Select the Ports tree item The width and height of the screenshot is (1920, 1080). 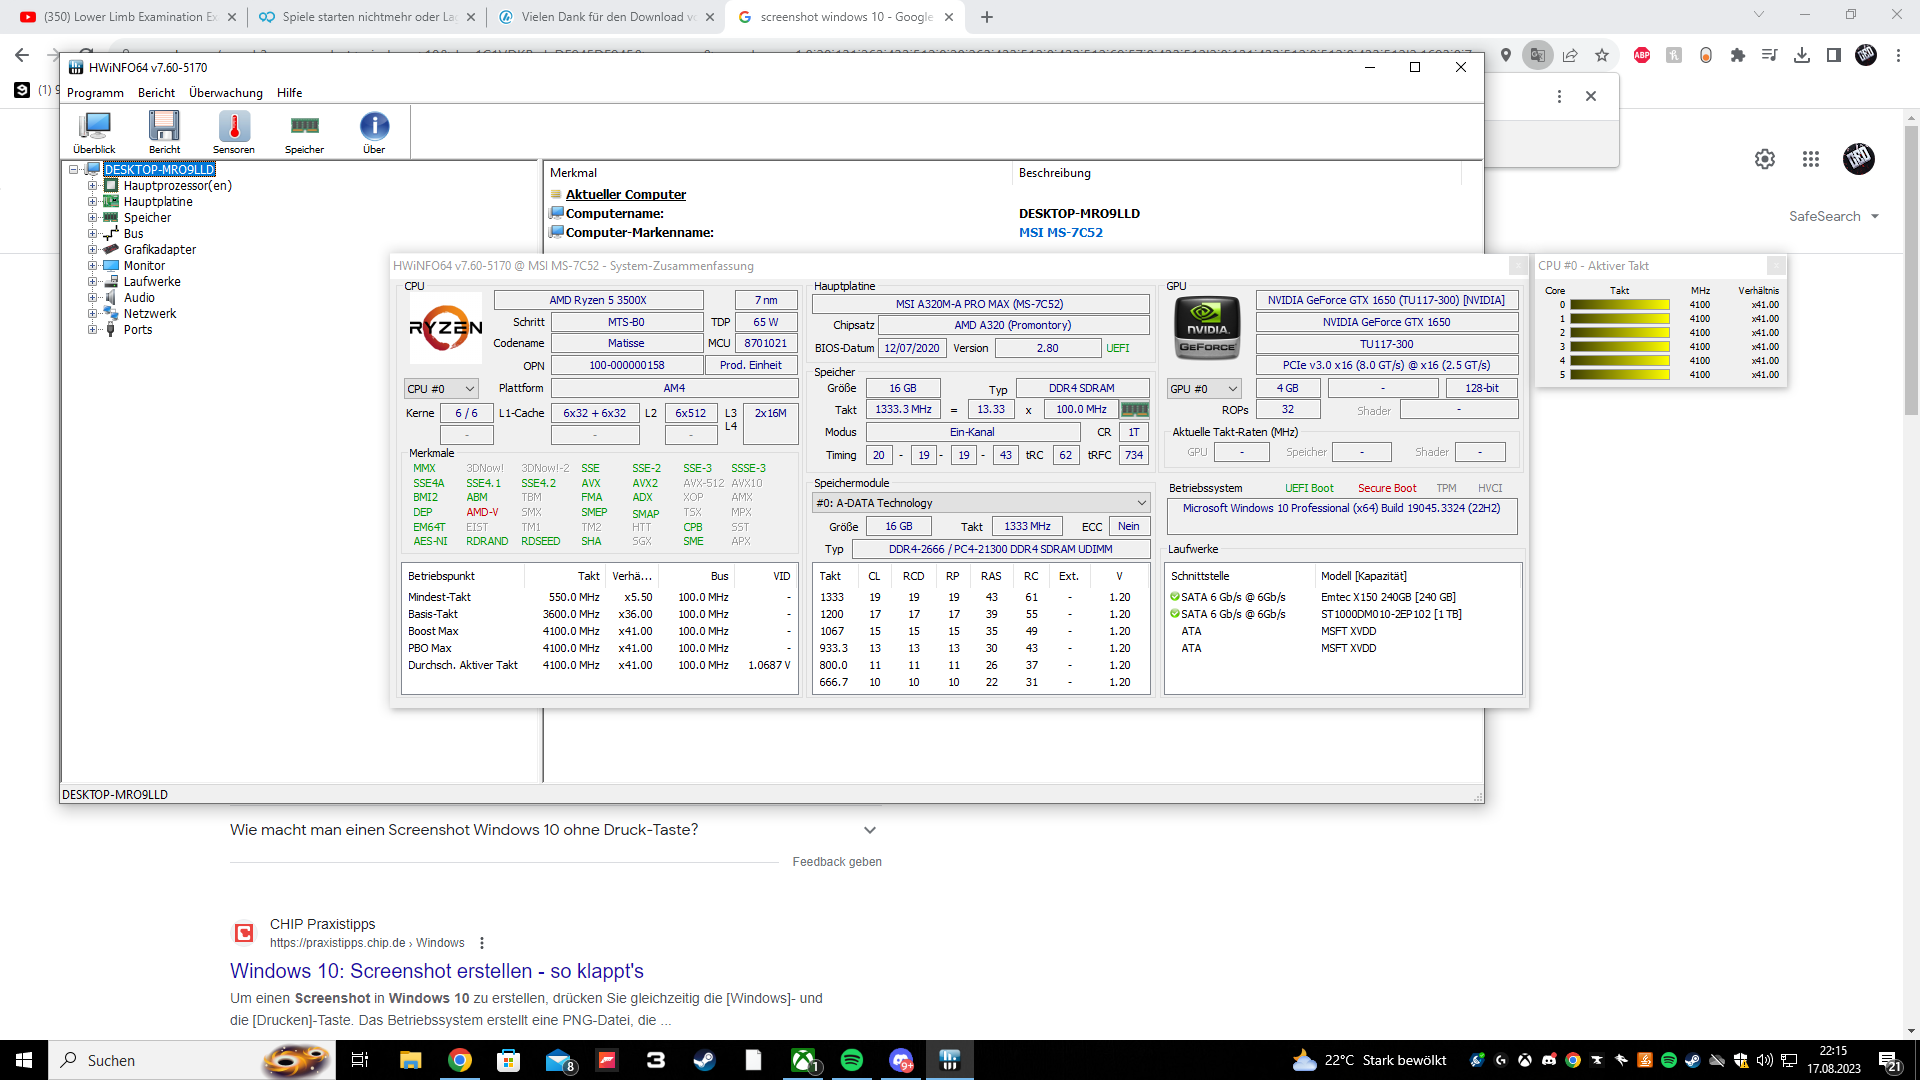point(138,330)
